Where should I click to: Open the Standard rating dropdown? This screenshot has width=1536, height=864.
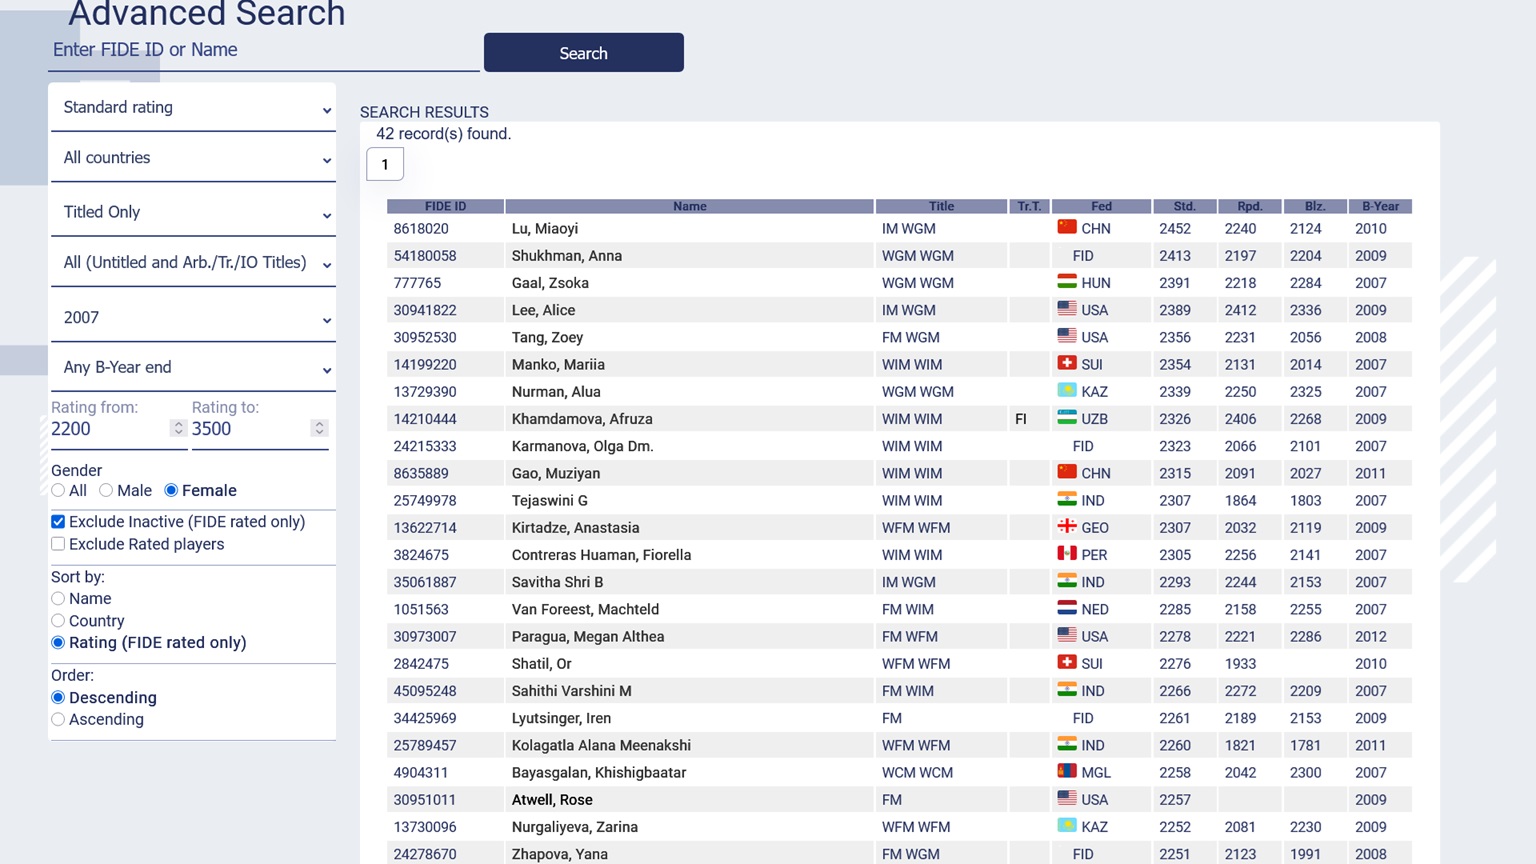(193, 107)
